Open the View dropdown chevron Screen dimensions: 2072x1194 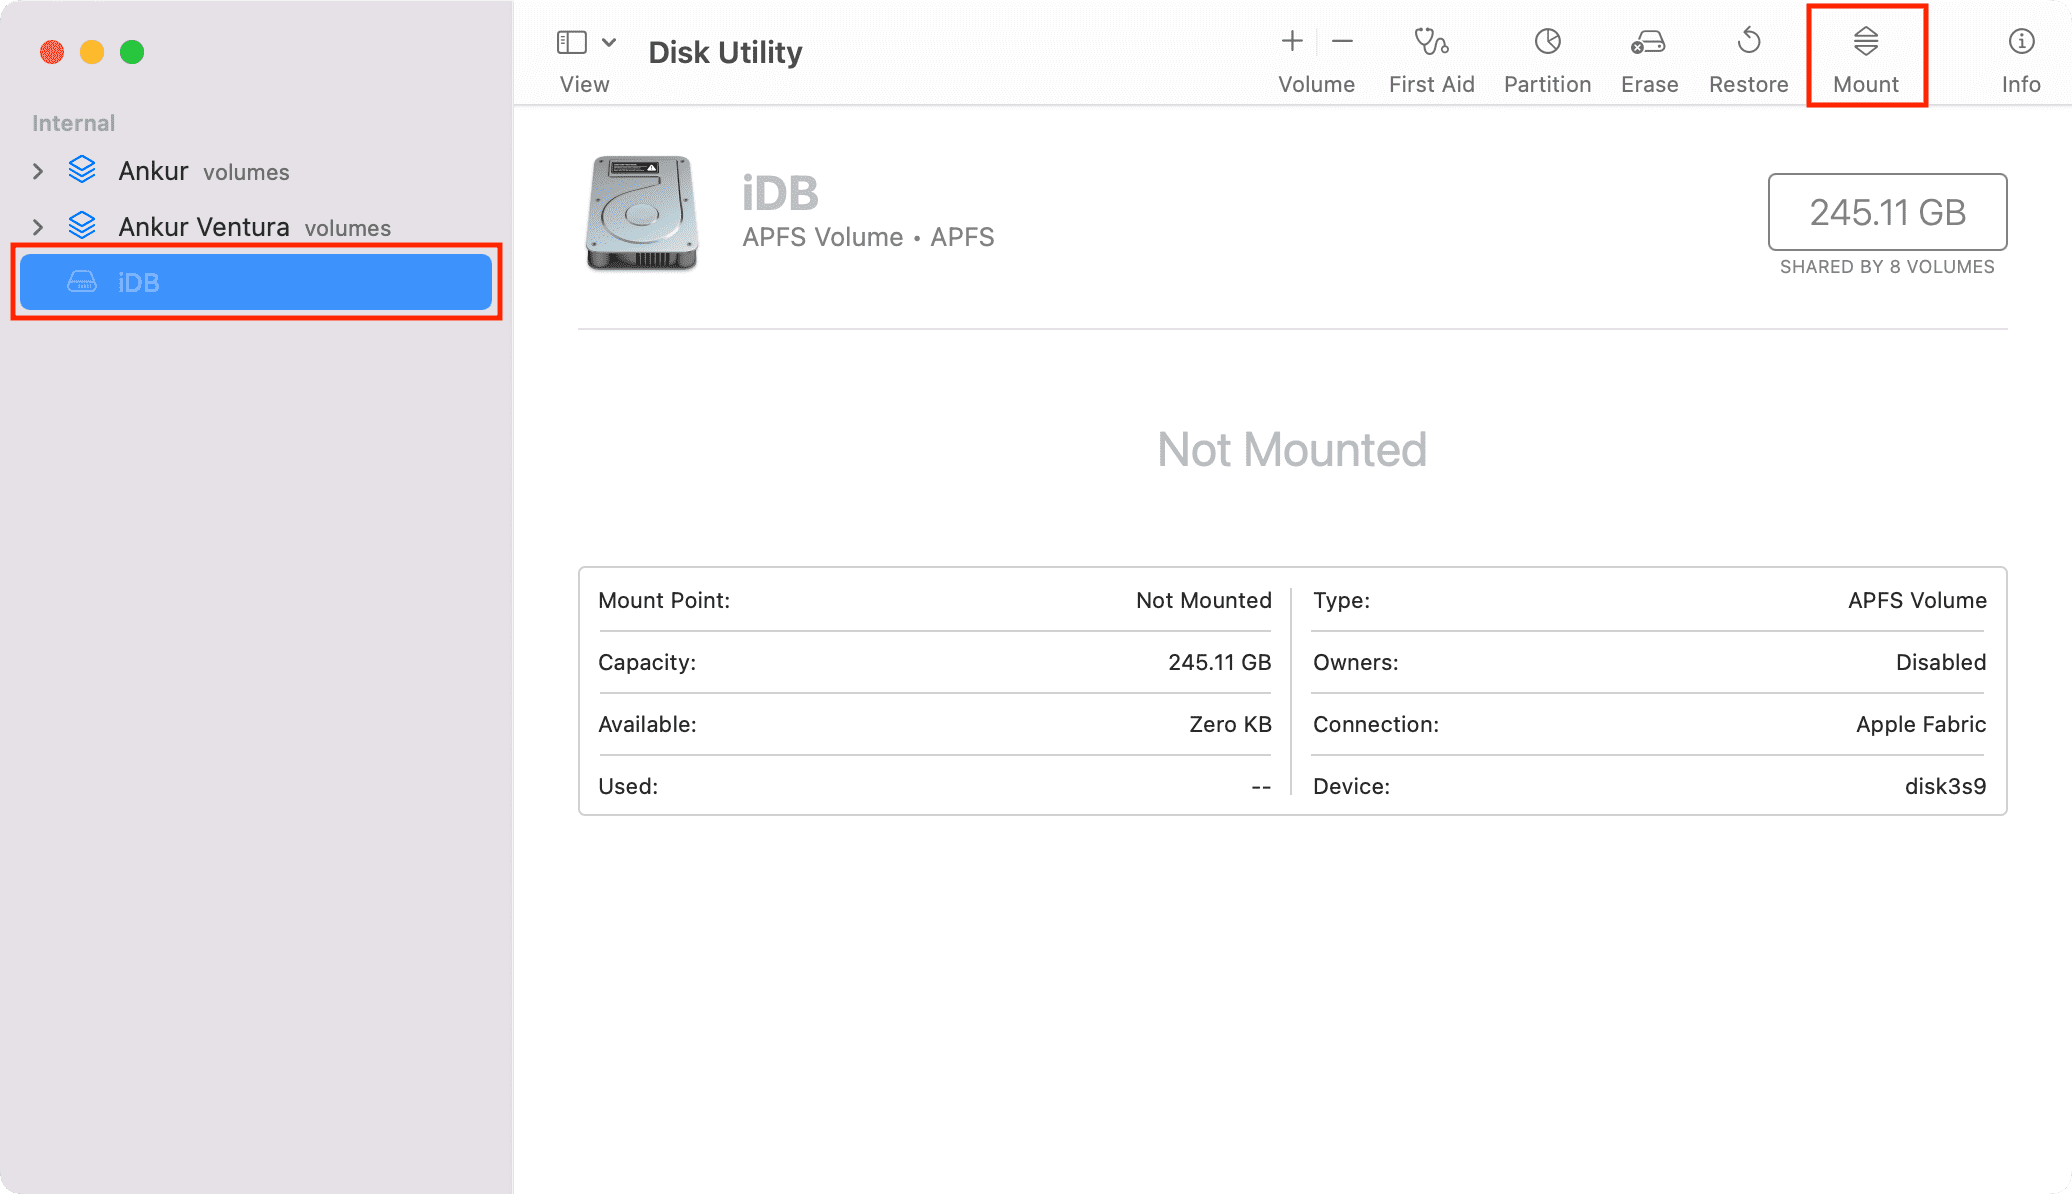(609, 42)
